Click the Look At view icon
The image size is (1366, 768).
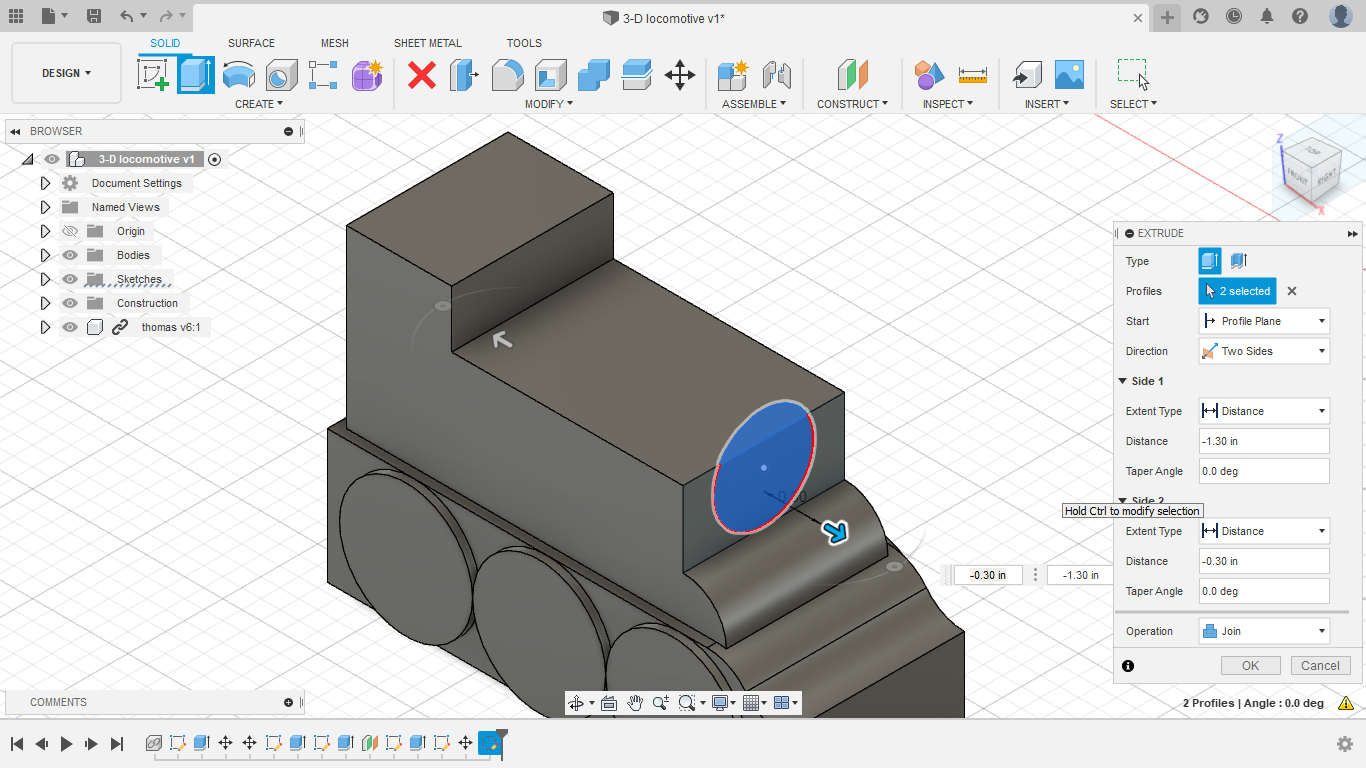tap(609, 703)
